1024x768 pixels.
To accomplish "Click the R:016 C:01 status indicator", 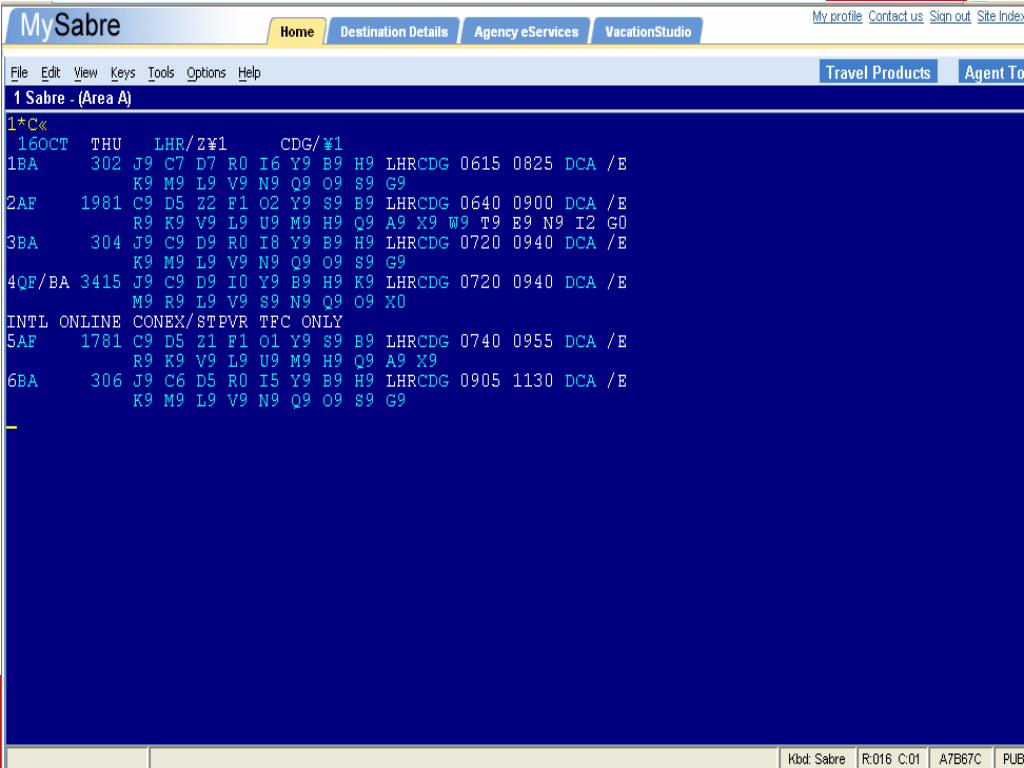I will click(x=890, y=759).
